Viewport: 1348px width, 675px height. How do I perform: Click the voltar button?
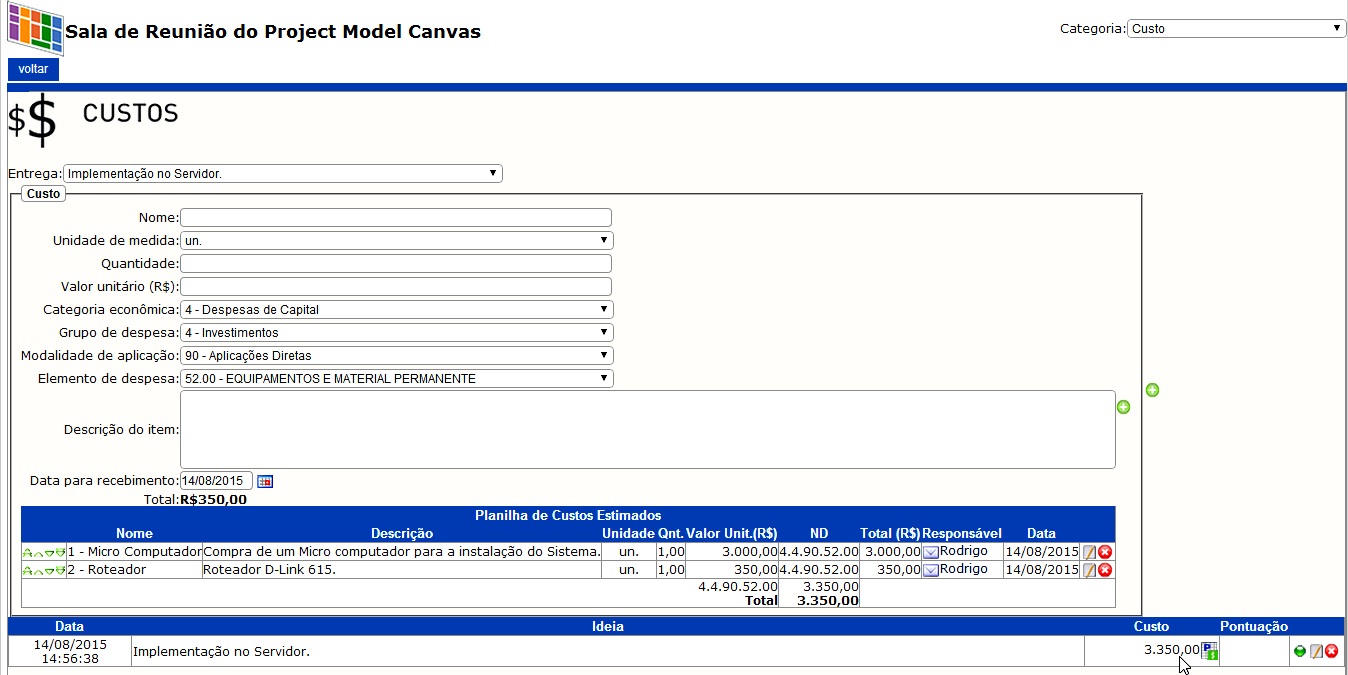(x=33, y=69)
